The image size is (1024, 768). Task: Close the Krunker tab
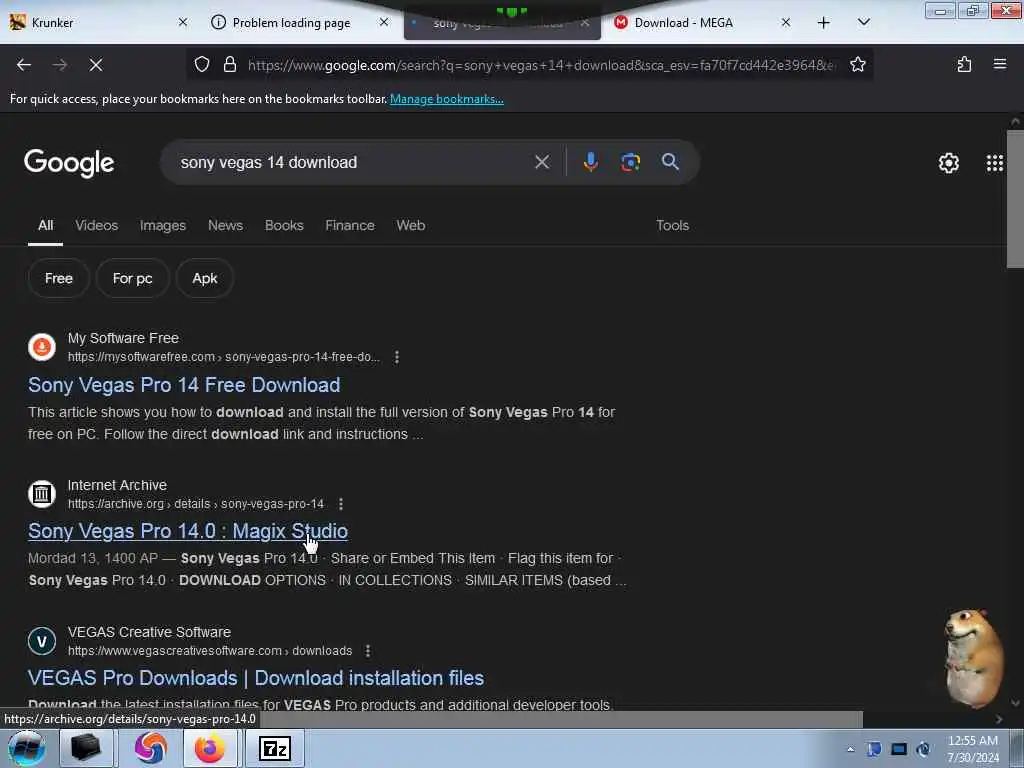(183, 22)
